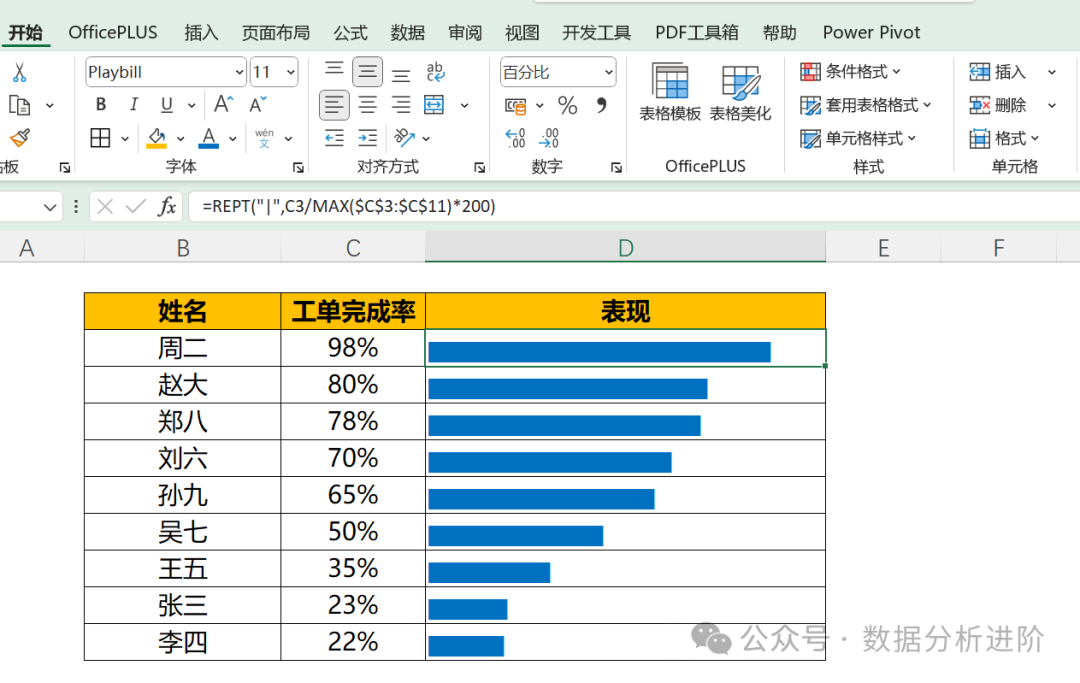Click the 表格模板 button
This screenshot has width=1080, height=683.
[670, 93]
